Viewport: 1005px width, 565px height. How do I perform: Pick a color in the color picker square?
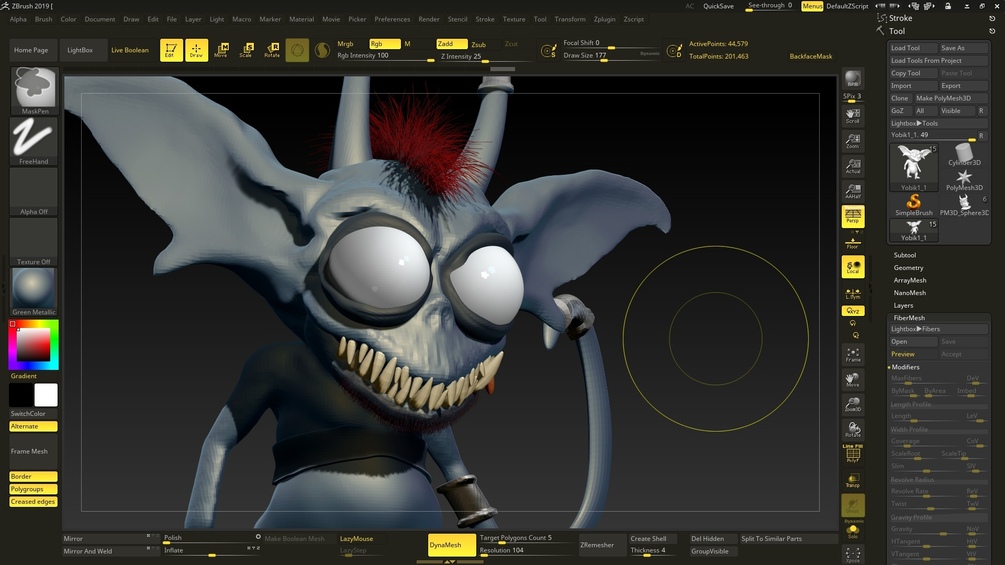[x=33, y=345]
